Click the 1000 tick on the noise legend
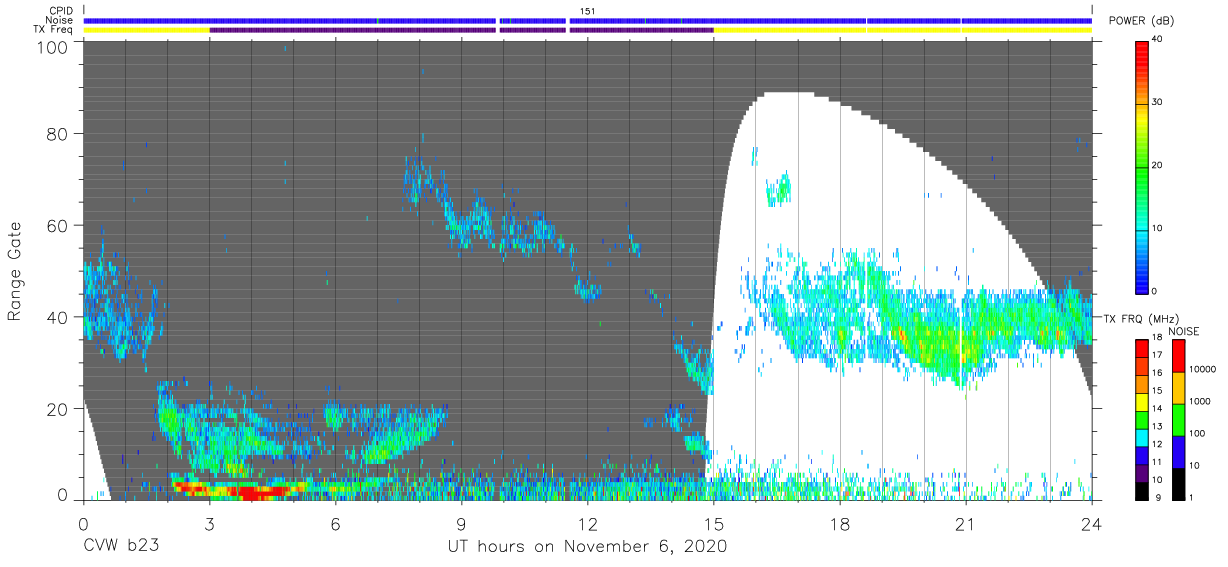 pyautogui.click(x=1199, y=401)
